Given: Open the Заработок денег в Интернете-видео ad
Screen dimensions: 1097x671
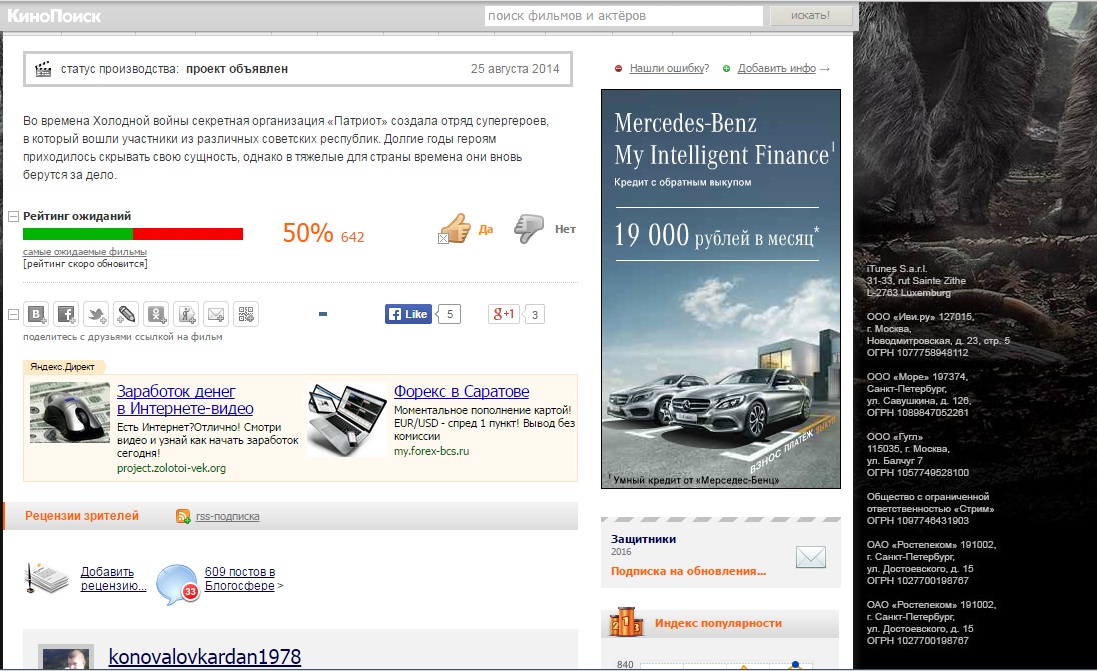Looking at the screenshot, I should pos(185,400).
